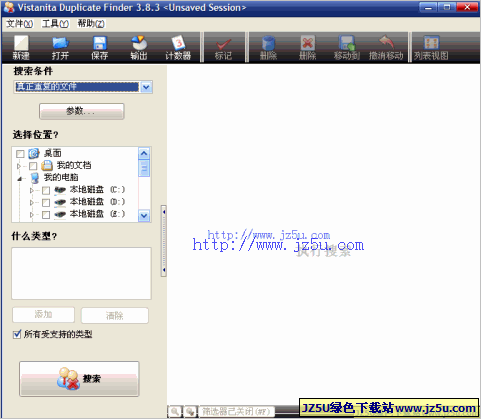
Task: Click the 添加 button
Action: coord(43,315)
